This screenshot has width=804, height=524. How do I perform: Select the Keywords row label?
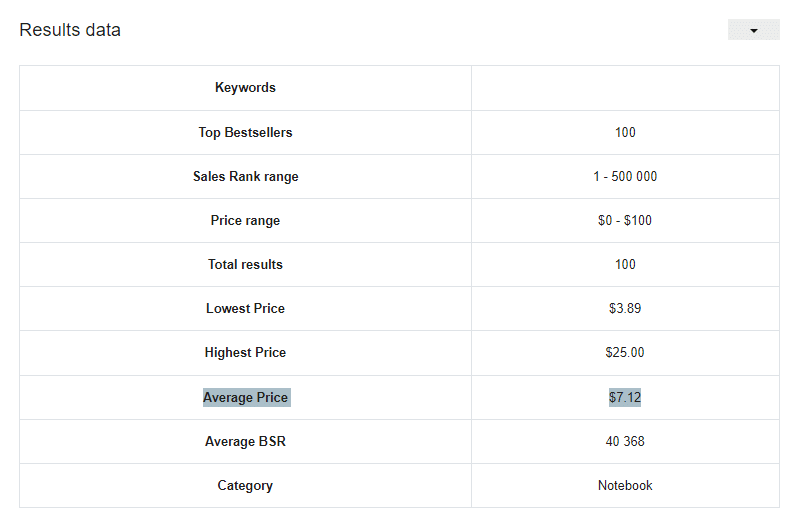245,88
